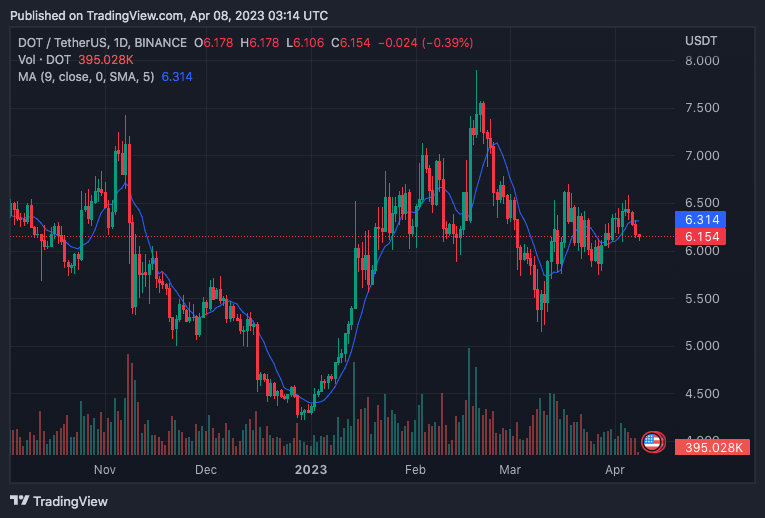Screen dimensions: 765x518
Task: Click the blue 6.314 MA value in legend
Action: [177, 77]
